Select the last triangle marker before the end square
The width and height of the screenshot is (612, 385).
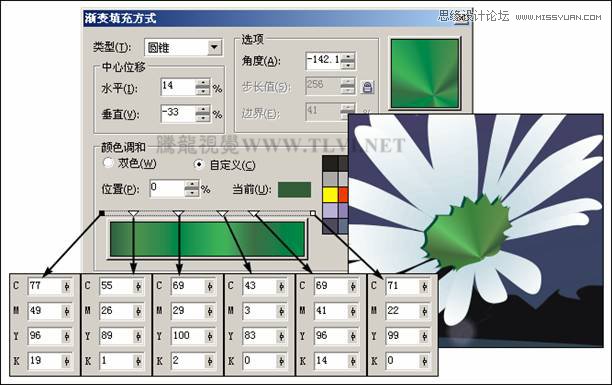pos(254,213)
